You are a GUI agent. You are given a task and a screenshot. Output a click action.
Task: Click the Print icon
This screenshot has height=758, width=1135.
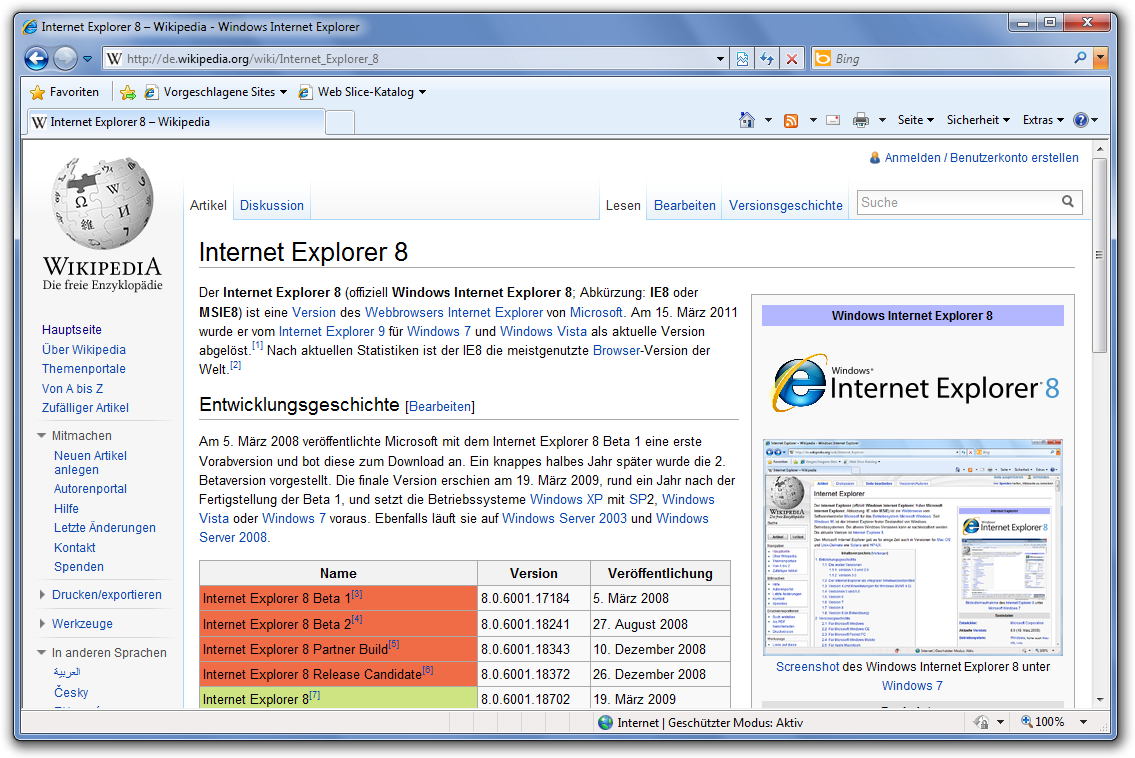click(x=861, y=120)
